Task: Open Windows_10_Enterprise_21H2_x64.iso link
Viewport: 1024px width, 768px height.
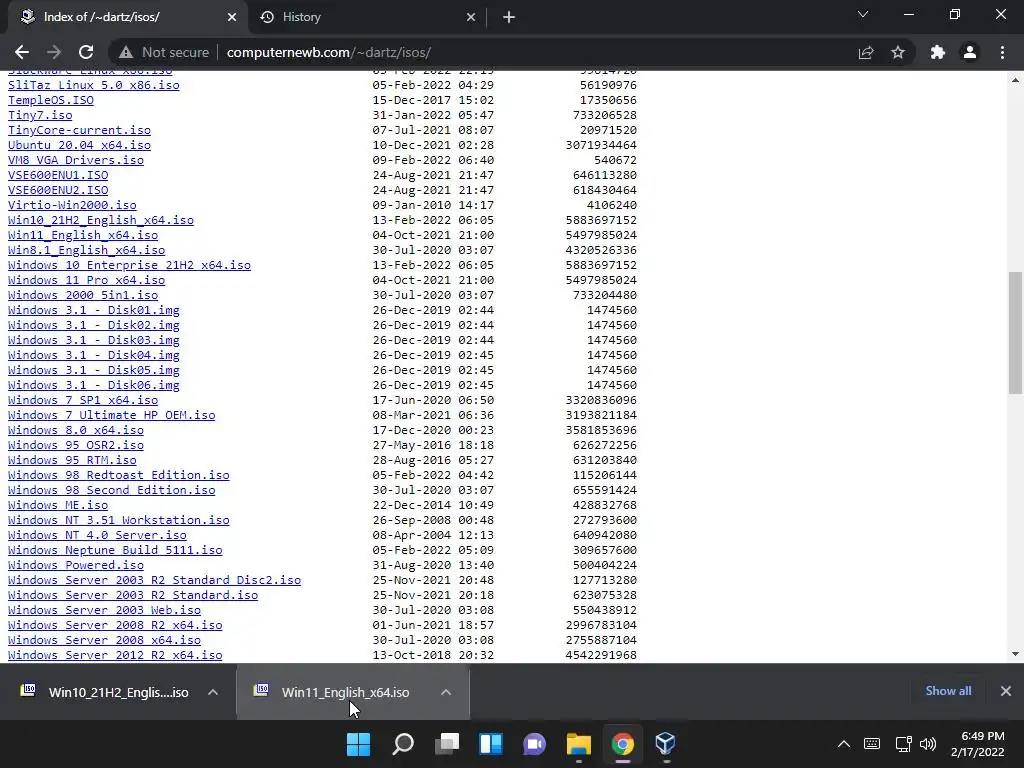Action: point(129,265)
